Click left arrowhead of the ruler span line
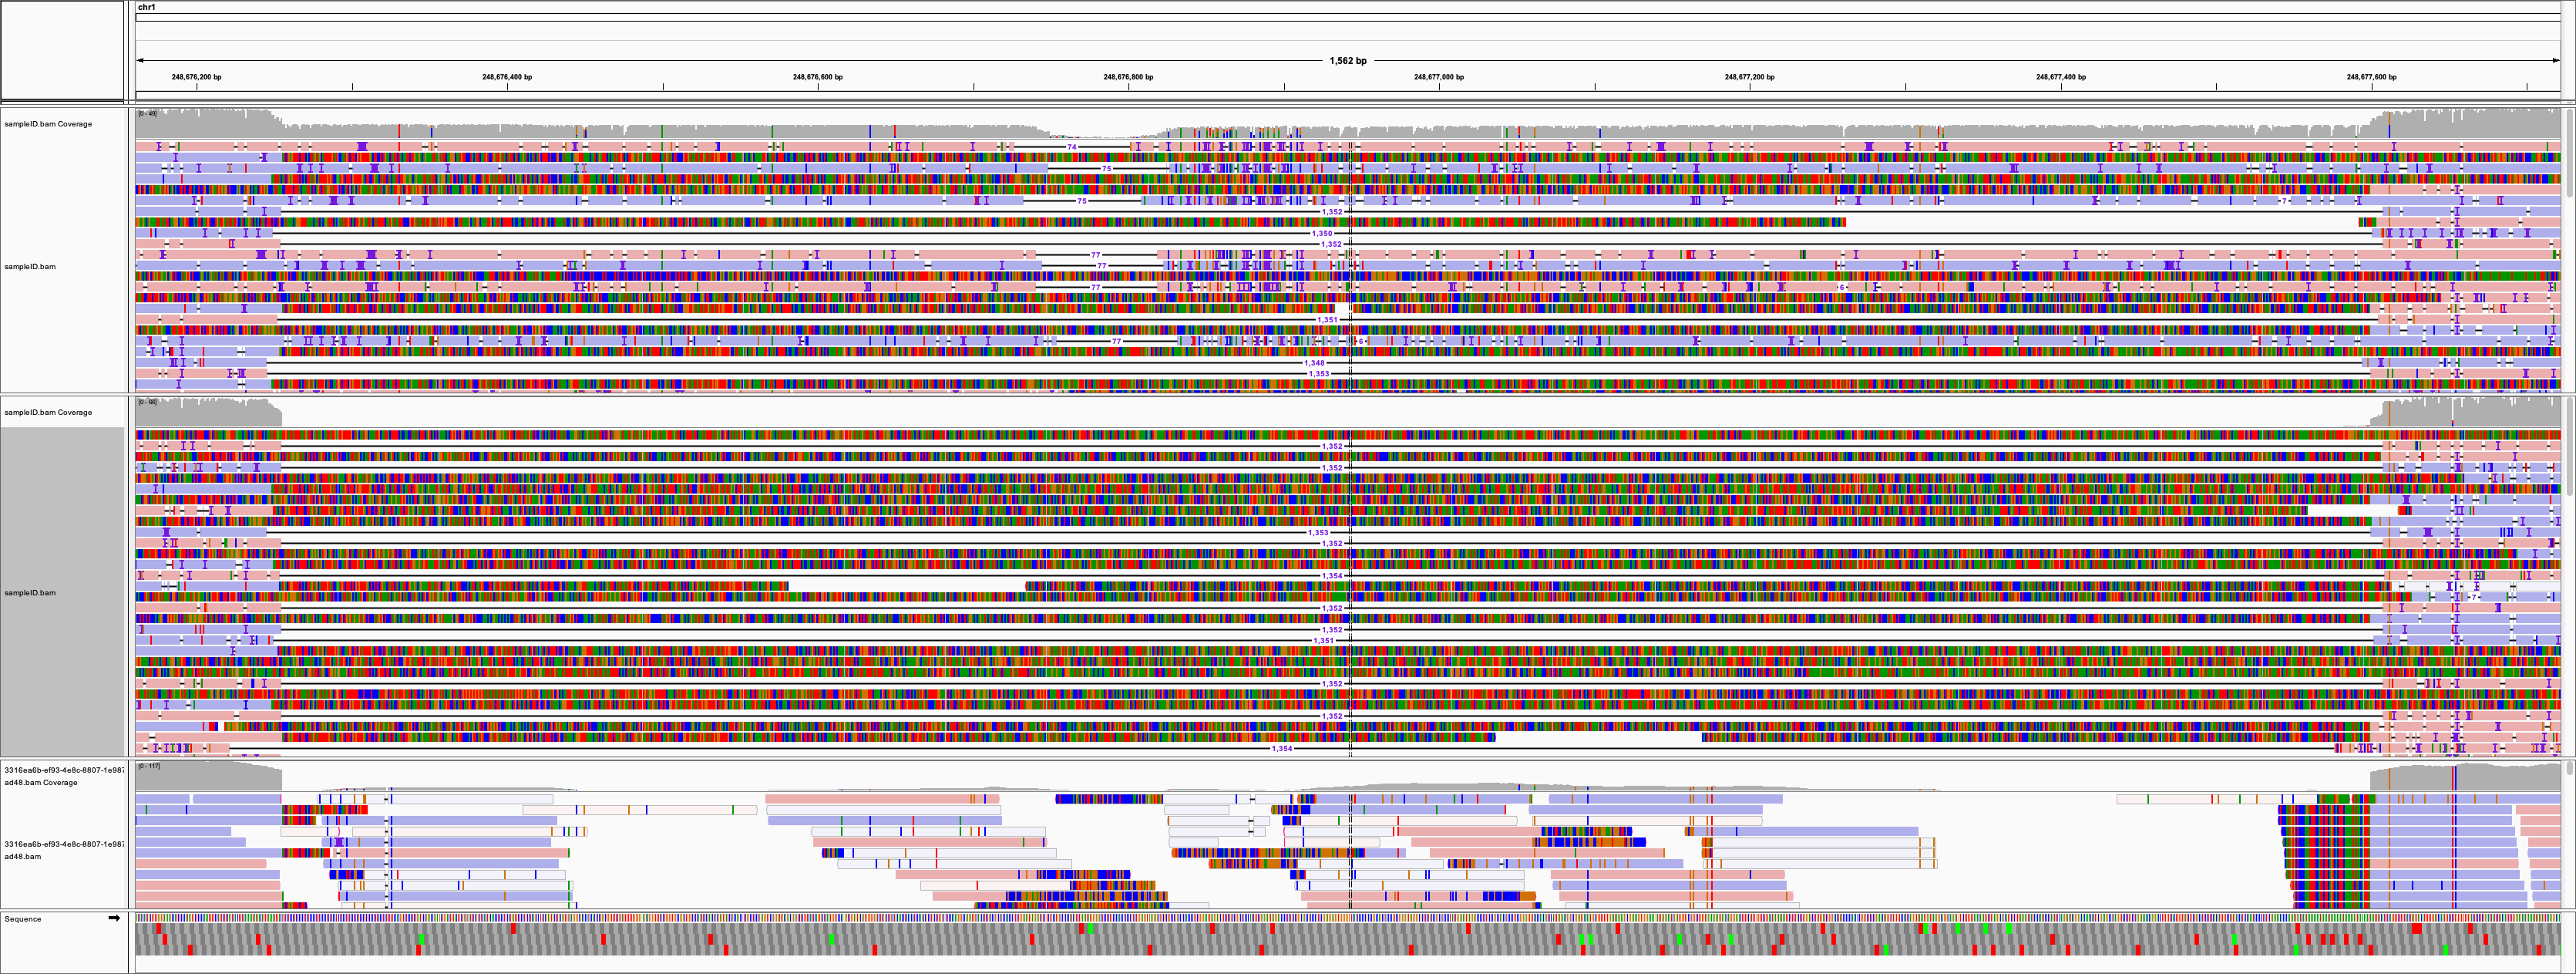This screenshot has height=974, width=2576. [x=140, y=61]
